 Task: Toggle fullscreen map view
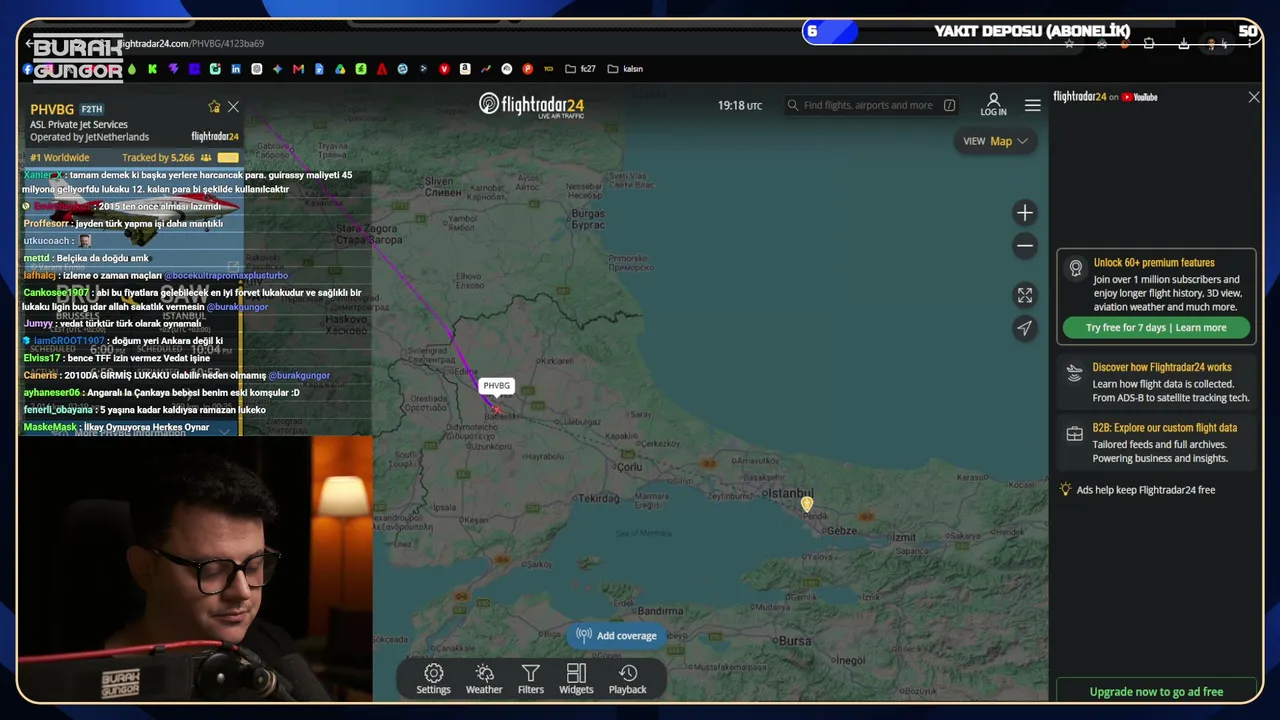point(1025,295)
